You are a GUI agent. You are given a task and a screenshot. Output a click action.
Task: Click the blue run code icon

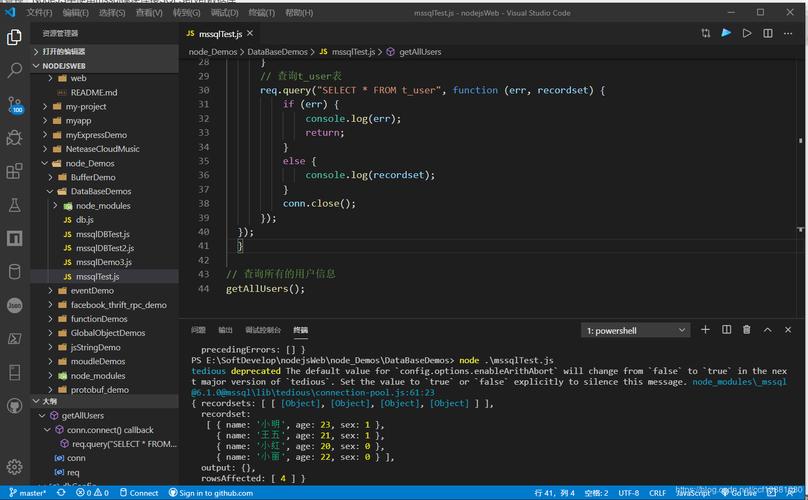point(726,33)
